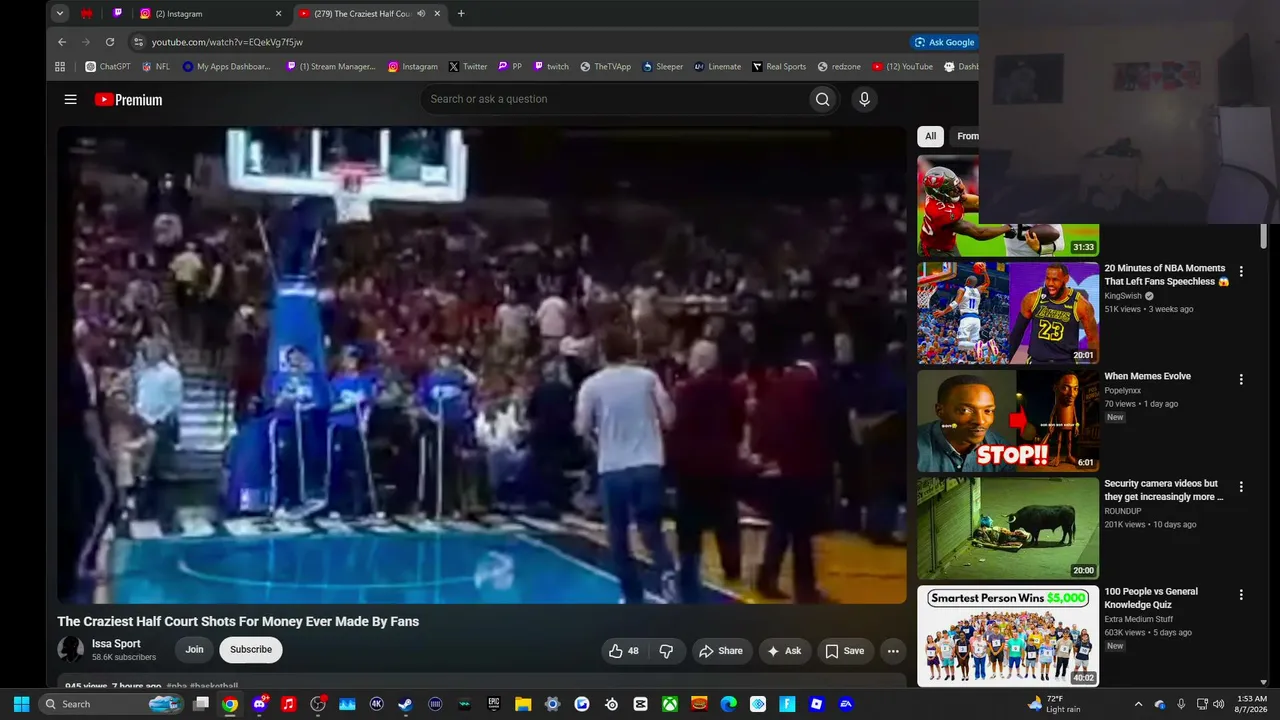1280x720 pixels.
Task: Open more actions ellipsis below video
Action: tap(893, 651)
